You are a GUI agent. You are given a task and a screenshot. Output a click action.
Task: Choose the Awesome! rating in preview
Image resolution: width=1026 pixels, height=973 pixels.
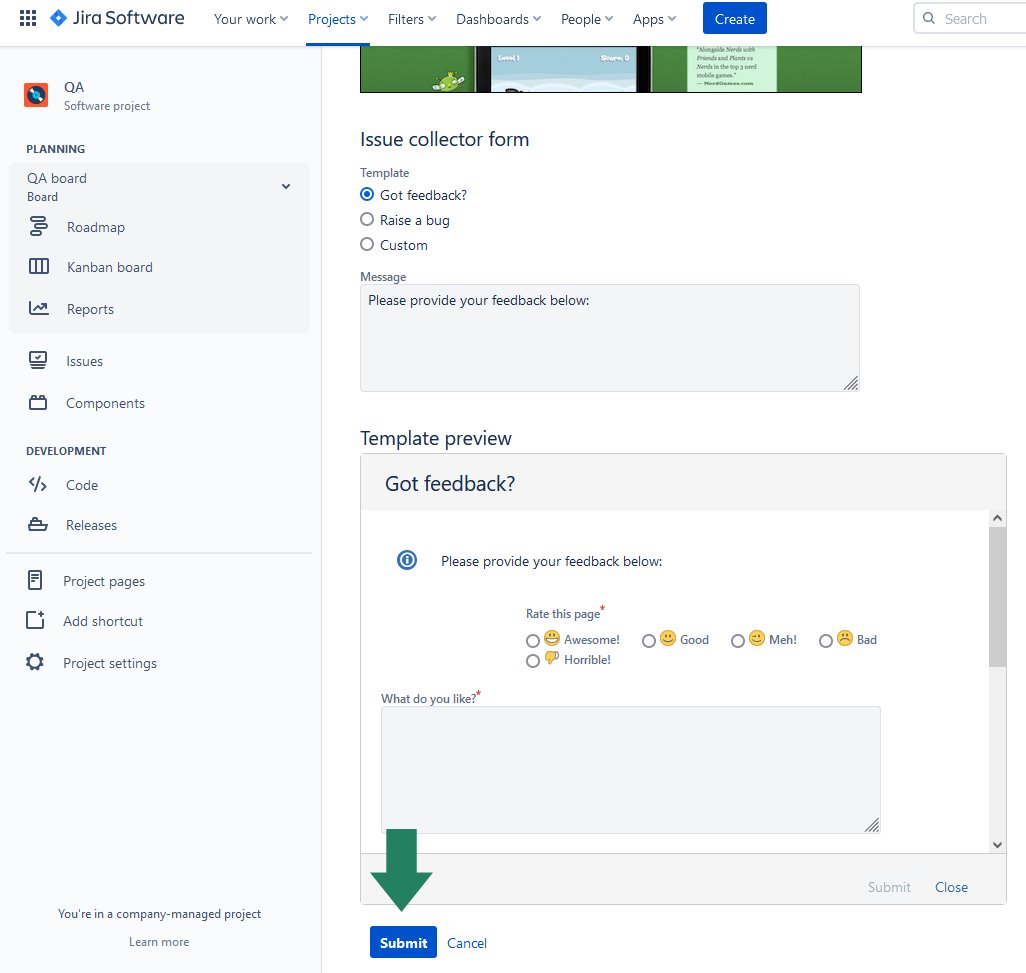coord(533,640)
